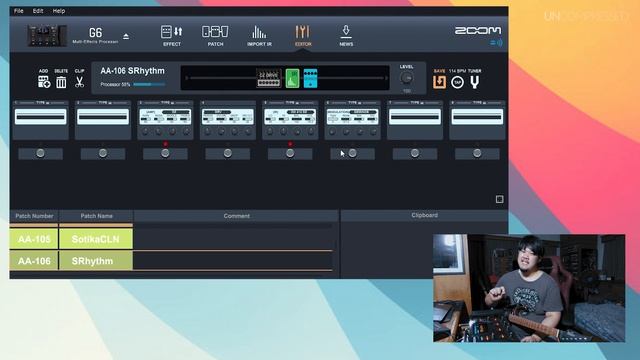Click comment field of AA-105 row
640x360 pixels.
(233, 239)
